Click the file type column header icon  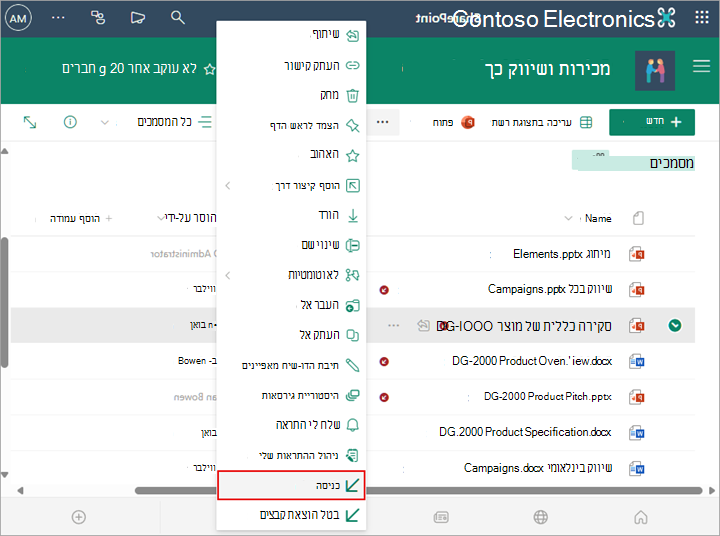pyautogui.click(x=638, y=218)
